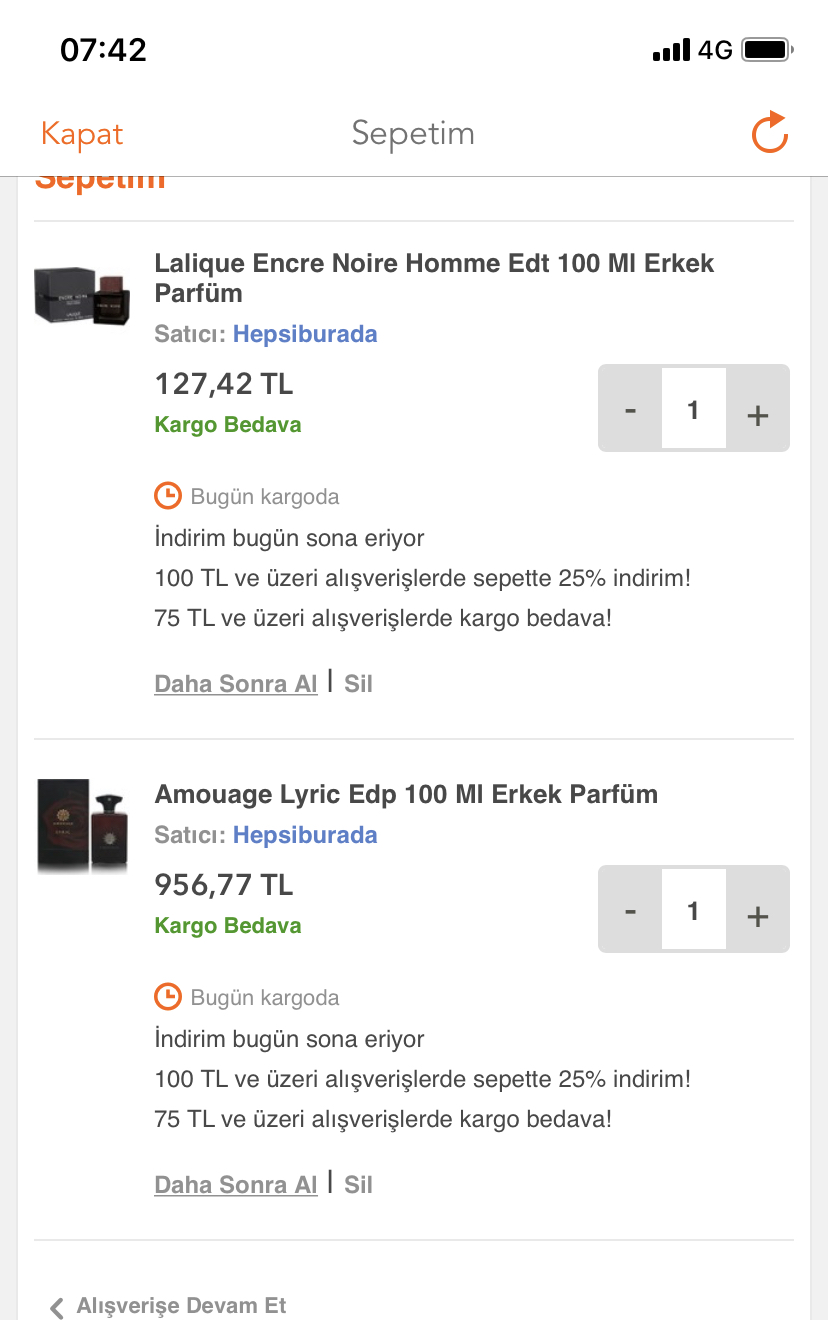Image resolution: width=828 pixels, height=1320 pixels.
Task: Tap the clock icon beside first Bugün kargoda
Action: 168,496
